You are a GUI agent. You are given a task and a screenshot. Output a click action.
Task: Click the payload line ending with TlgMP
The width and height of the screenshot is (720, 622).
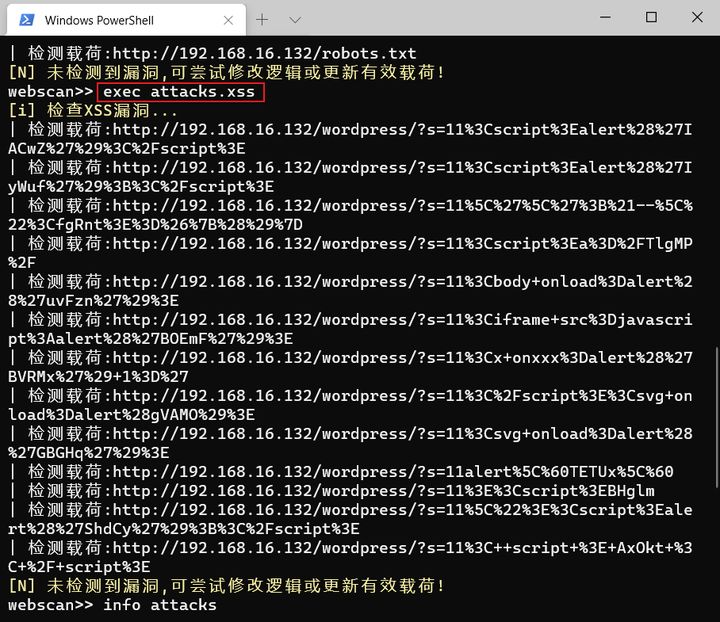pyautogui.click(x=350, y=253)
